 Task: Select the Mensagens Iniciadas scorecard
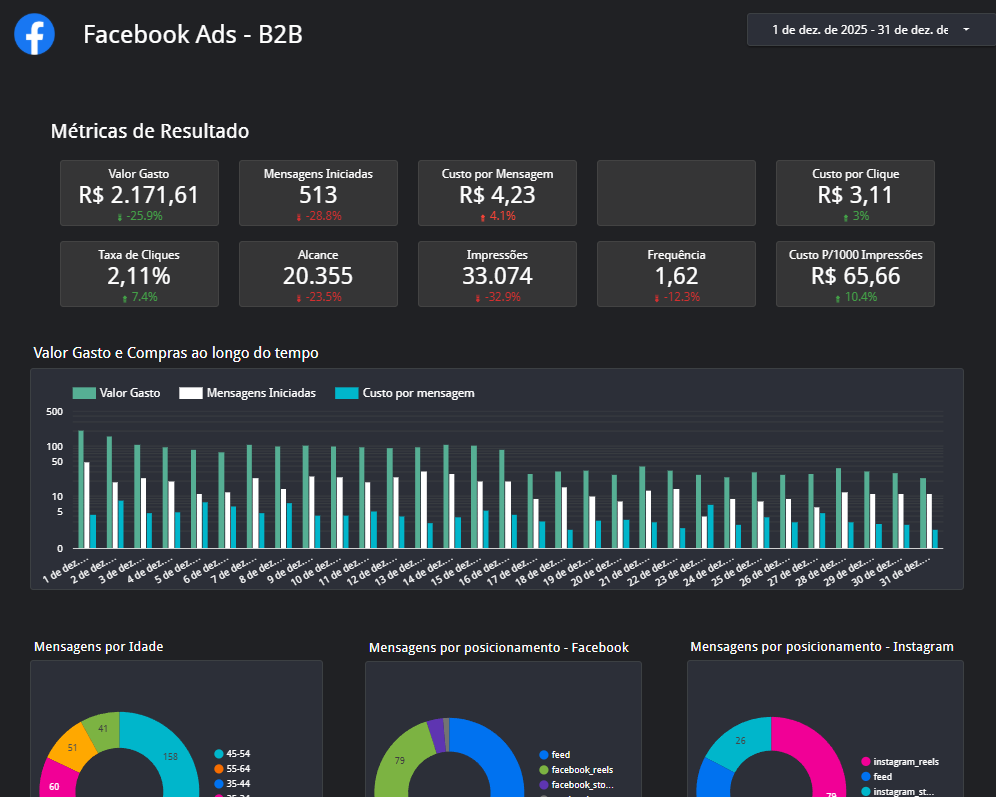point(318,193)
